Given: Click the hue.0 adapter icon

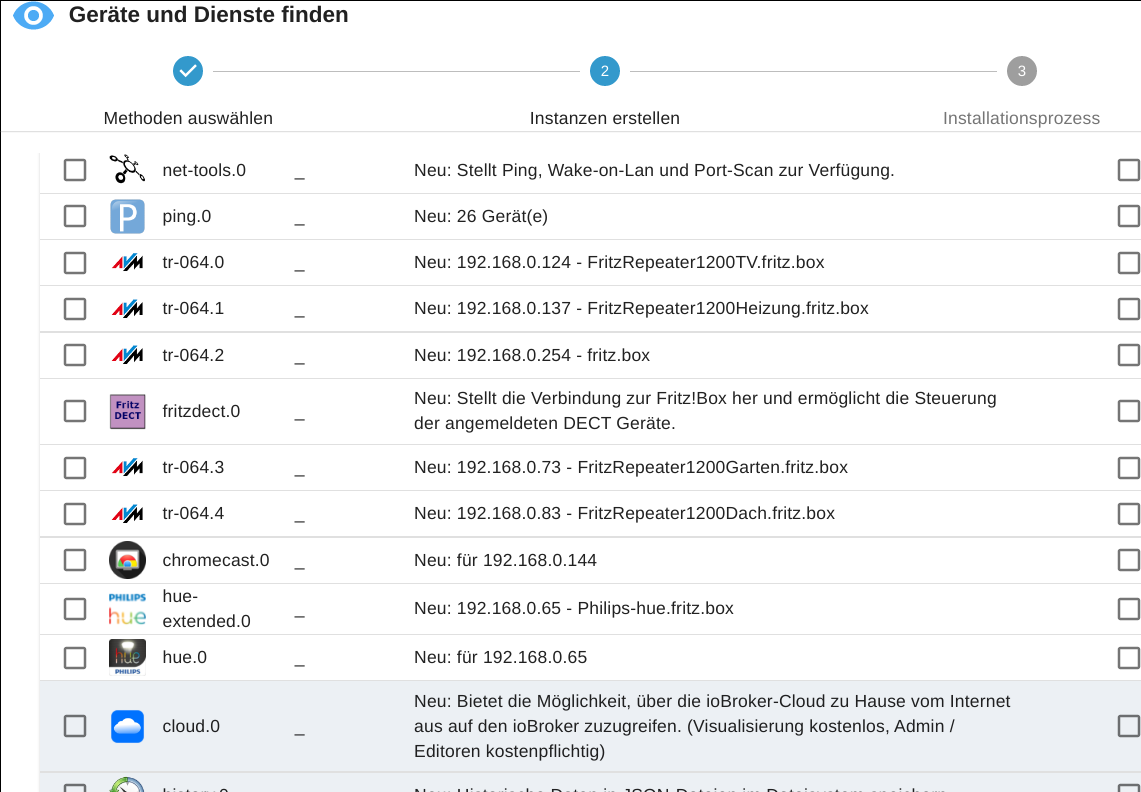Looking at the screenshot, I should tap(127, 657).
